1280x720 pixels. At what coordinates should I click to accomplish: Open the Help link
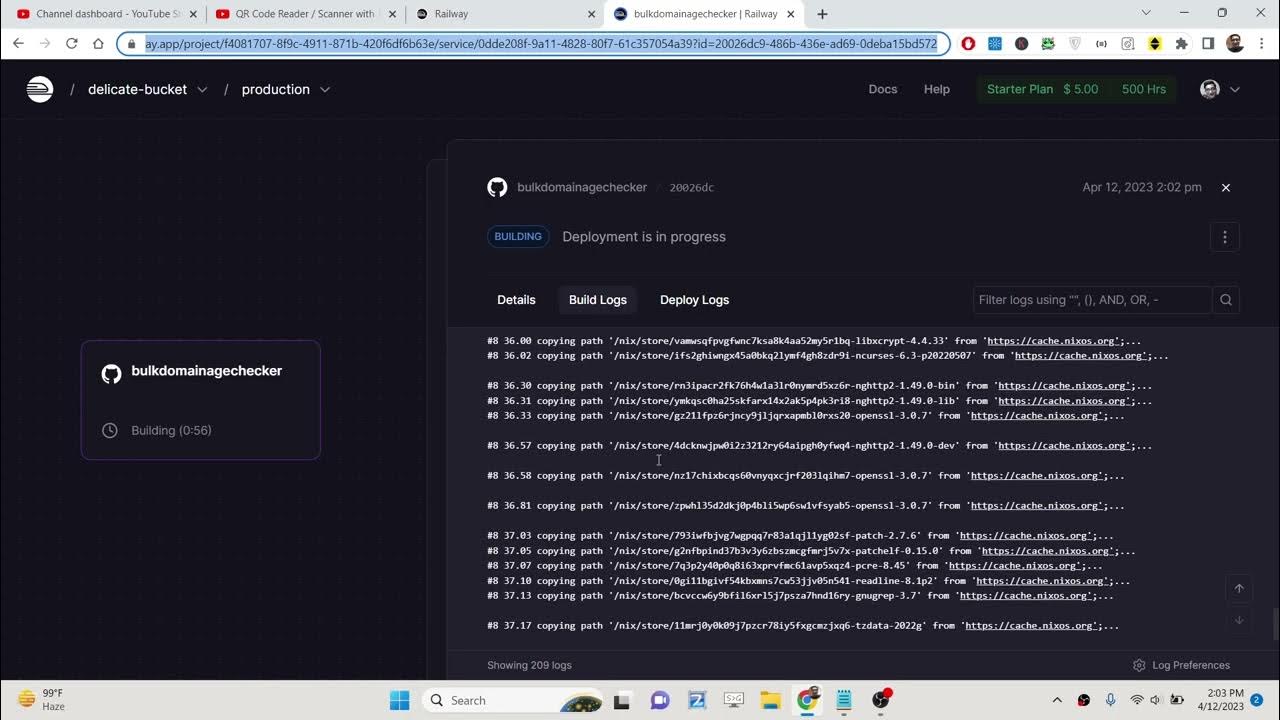[936, 89]
